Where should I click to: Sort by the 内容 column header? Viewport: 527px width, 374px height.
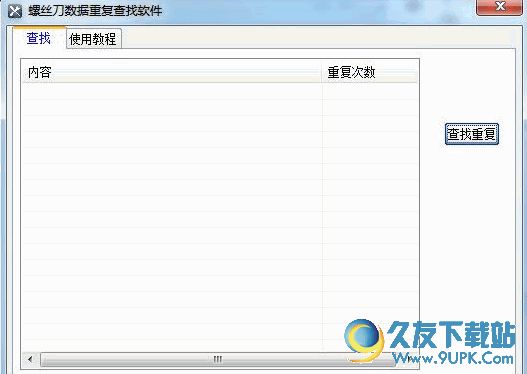coord(171,72)
